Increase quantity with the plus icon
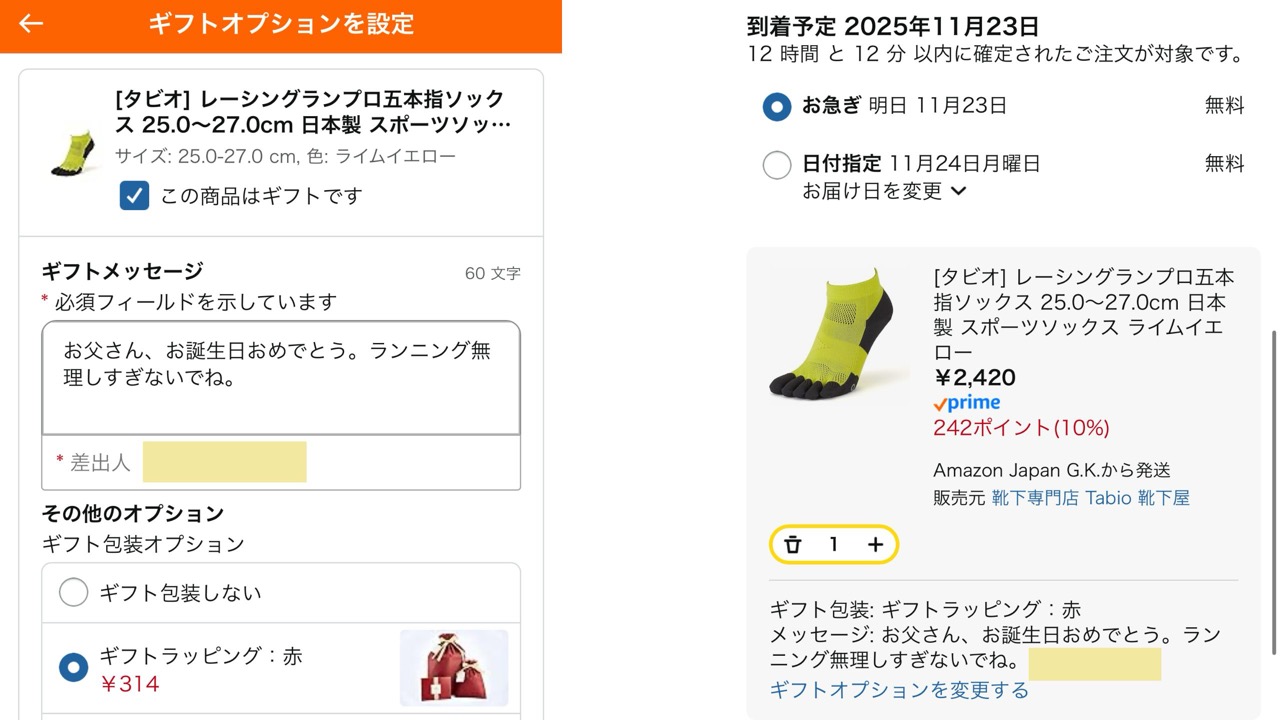 875,544
